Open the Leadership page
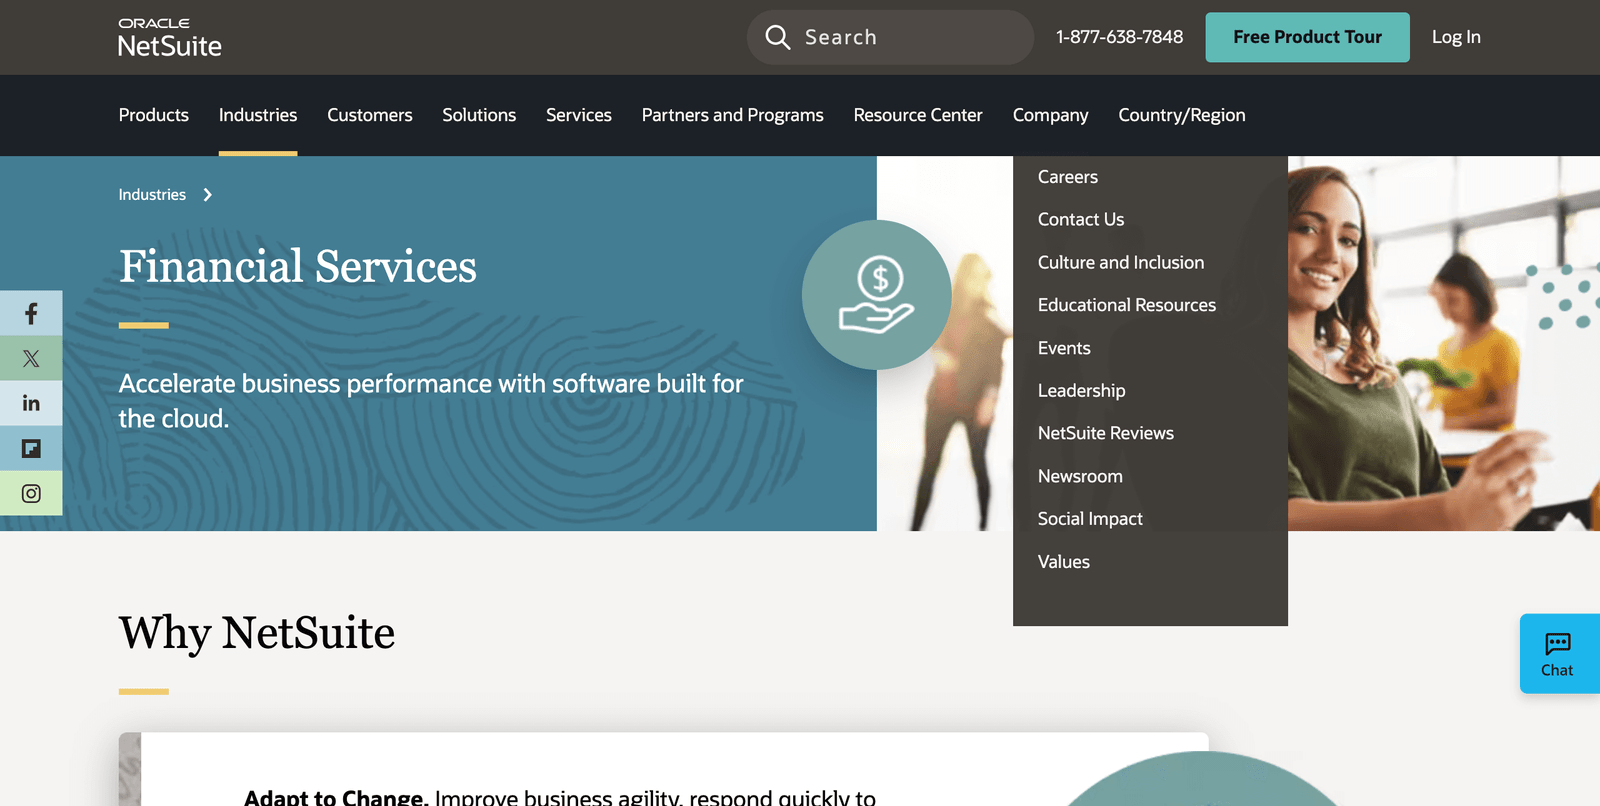 tap(1082, 390)
